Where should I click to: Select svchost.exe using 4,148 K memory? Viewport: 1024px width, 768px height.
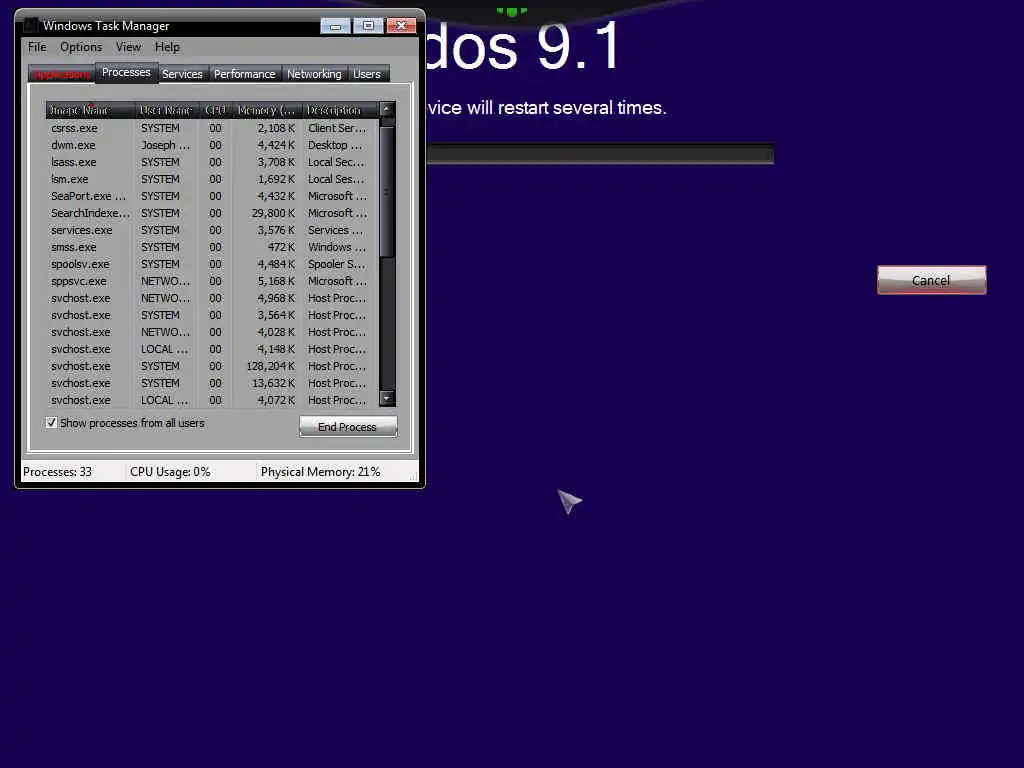[x=212, y=349]
